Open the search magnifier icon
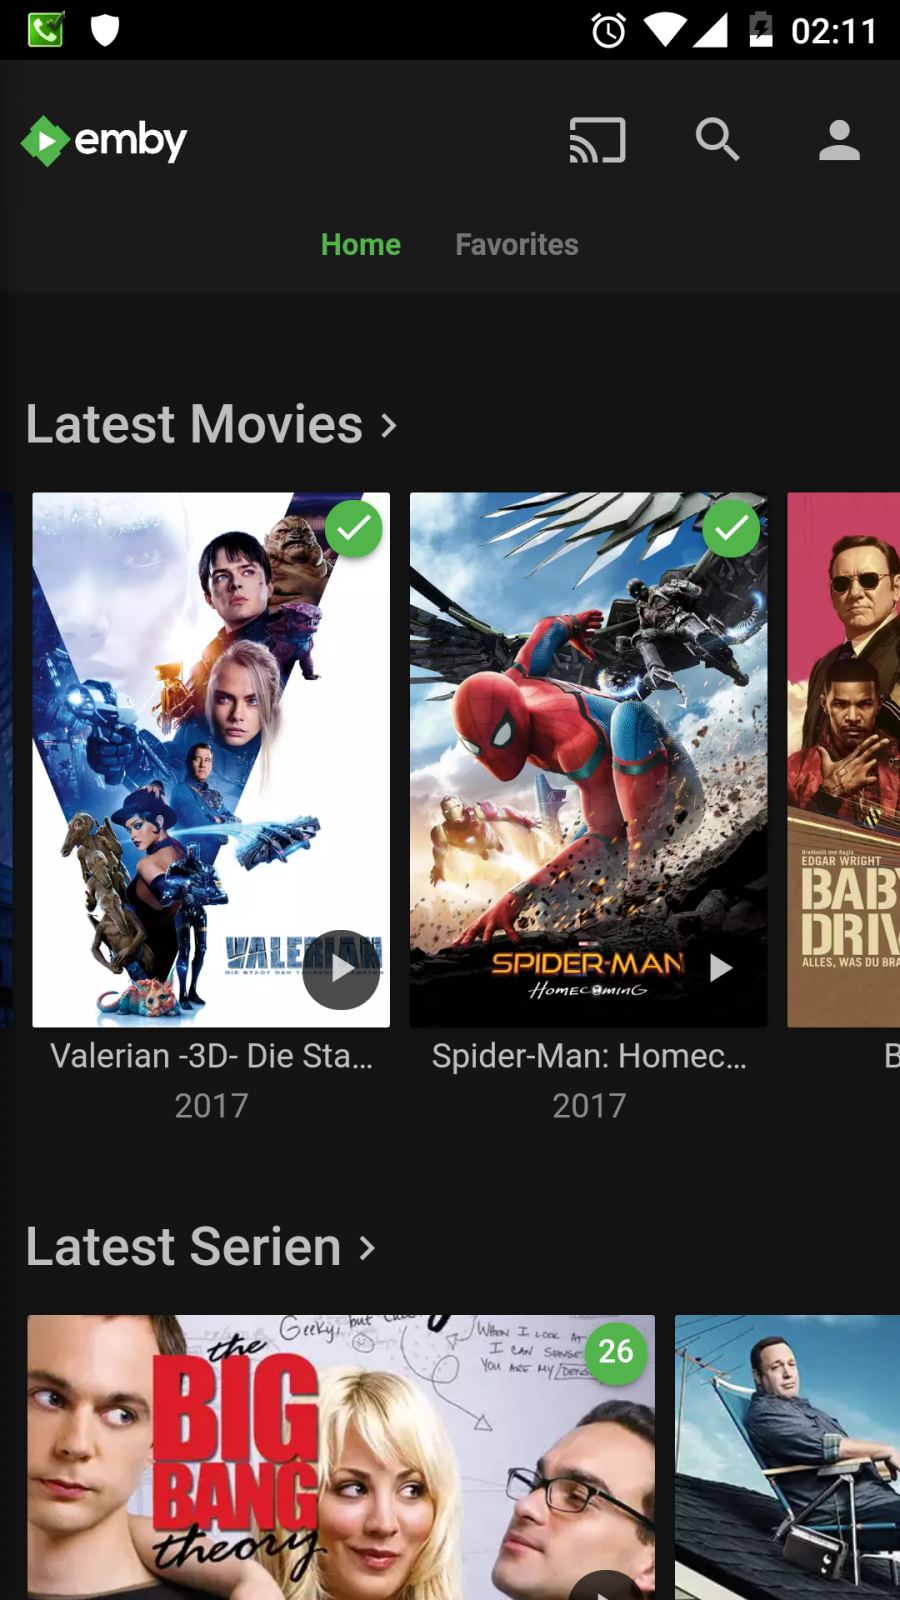The height and width of the screenshot is (1600, 900). click(x=717, y=140)
